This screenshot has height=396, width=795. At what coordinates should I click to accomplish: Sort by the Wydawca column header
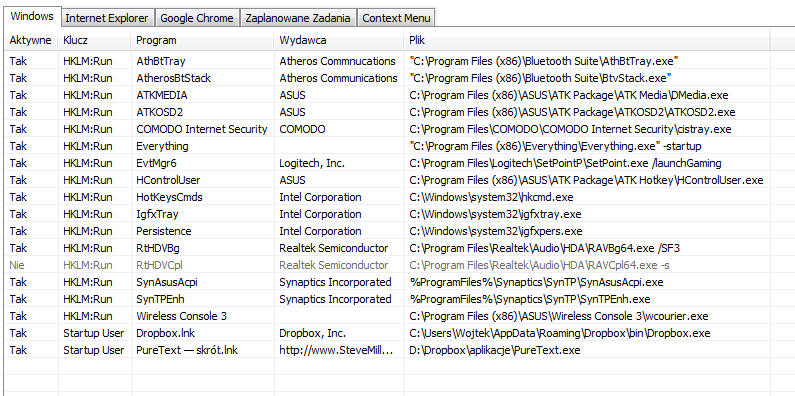point(339,40)
